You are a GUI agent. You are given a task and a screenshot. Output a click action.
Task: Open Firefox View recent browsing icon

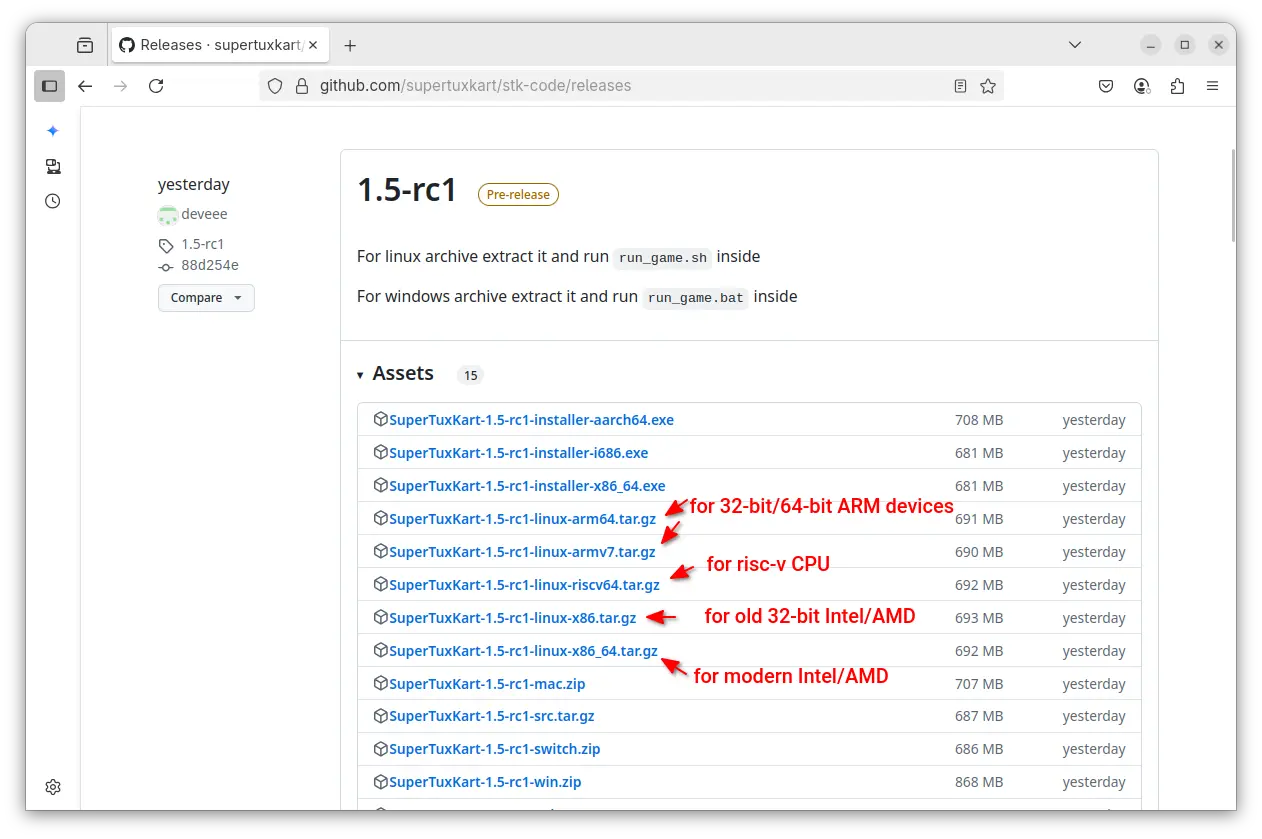85,45
